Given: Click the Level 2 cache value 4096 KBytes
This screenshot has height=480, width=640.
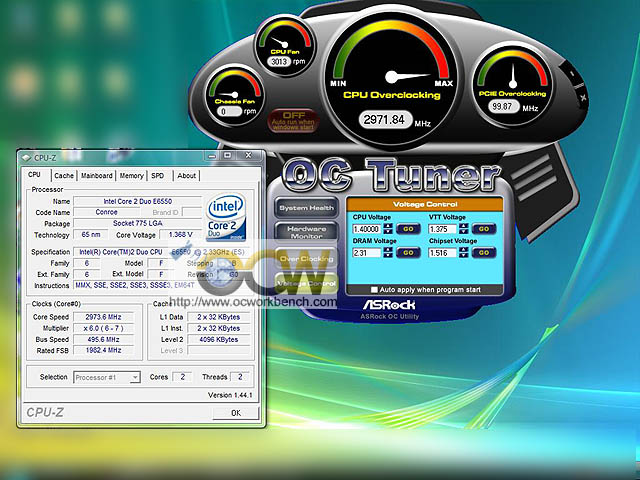Looking at the screenshot, I should pos(218,339).
